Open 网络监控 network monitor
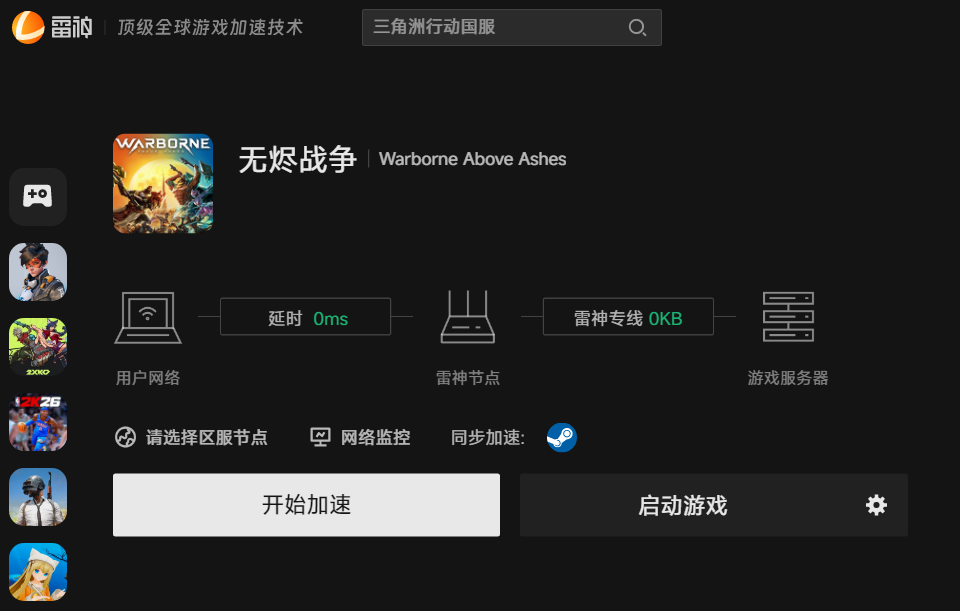 360,438
